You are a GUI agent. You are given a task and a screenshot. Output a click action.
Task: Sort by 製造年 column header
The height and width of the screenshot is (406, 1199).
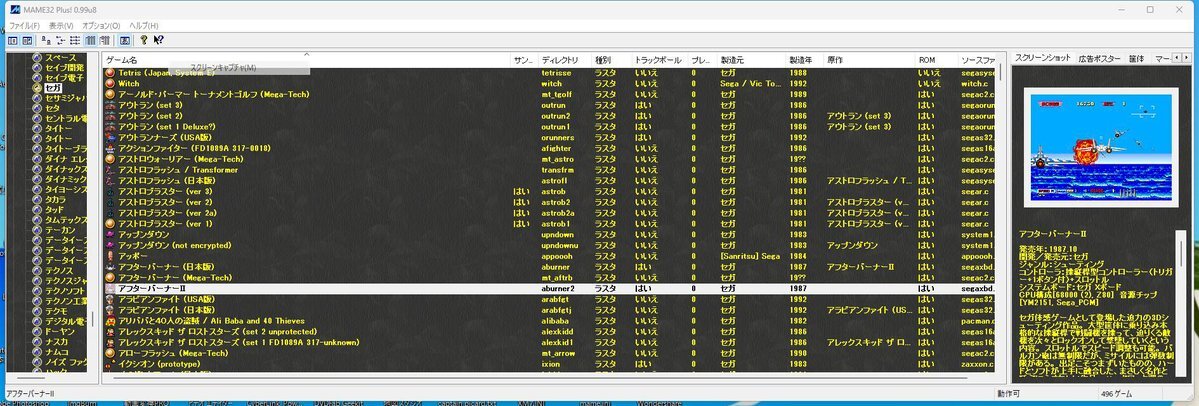[804, 60]
